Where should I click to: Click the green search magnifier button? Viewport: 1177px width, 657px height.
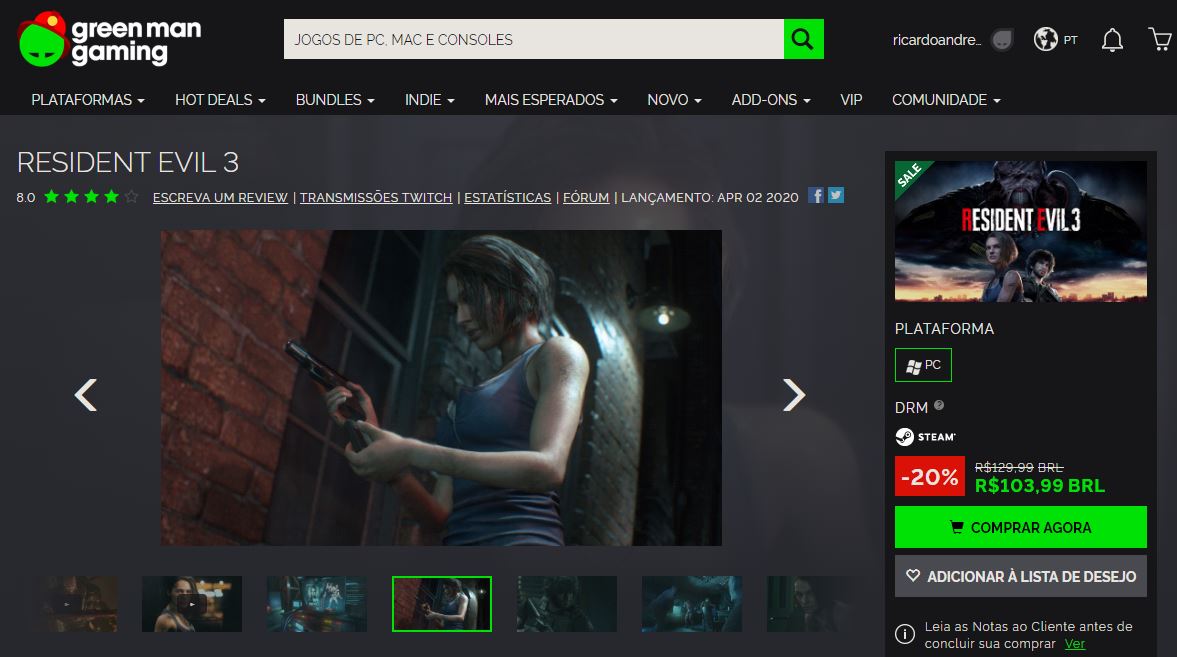803,39
